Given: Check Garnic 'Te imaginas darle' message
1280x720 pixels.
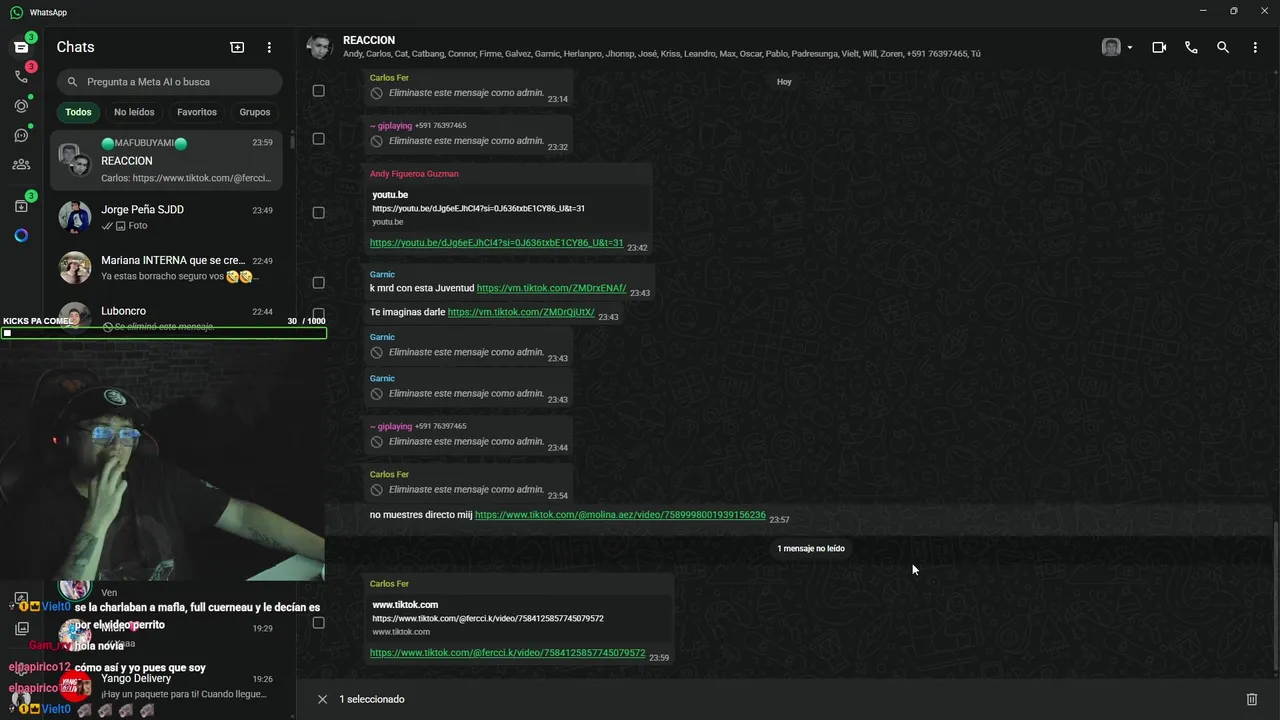Looking at the screenshot, I should [318, 313].
